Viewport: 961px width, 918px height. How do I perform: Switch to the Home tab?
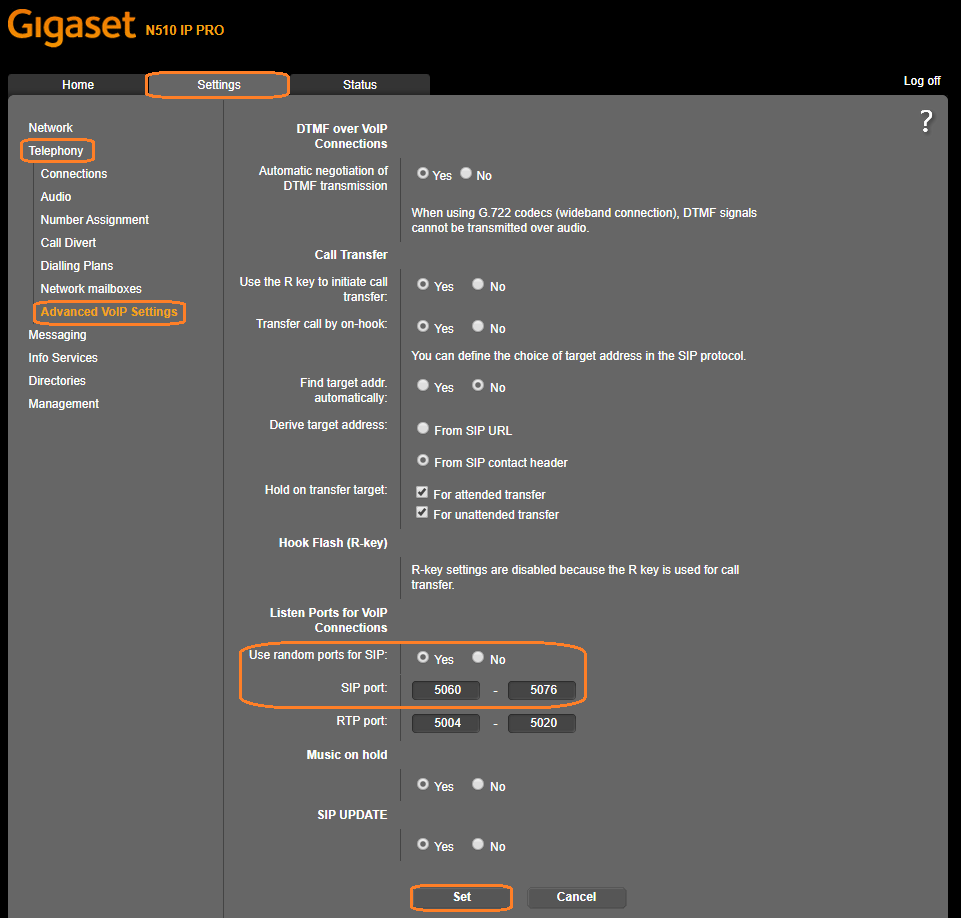78,85
